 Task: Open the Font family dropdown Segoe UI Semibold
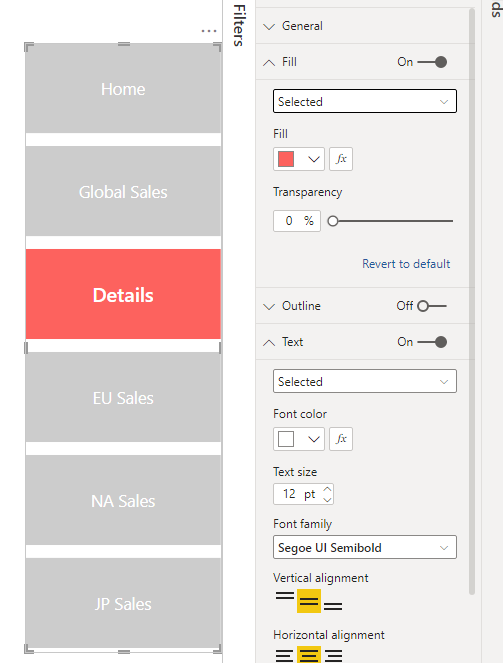(365, 547)
